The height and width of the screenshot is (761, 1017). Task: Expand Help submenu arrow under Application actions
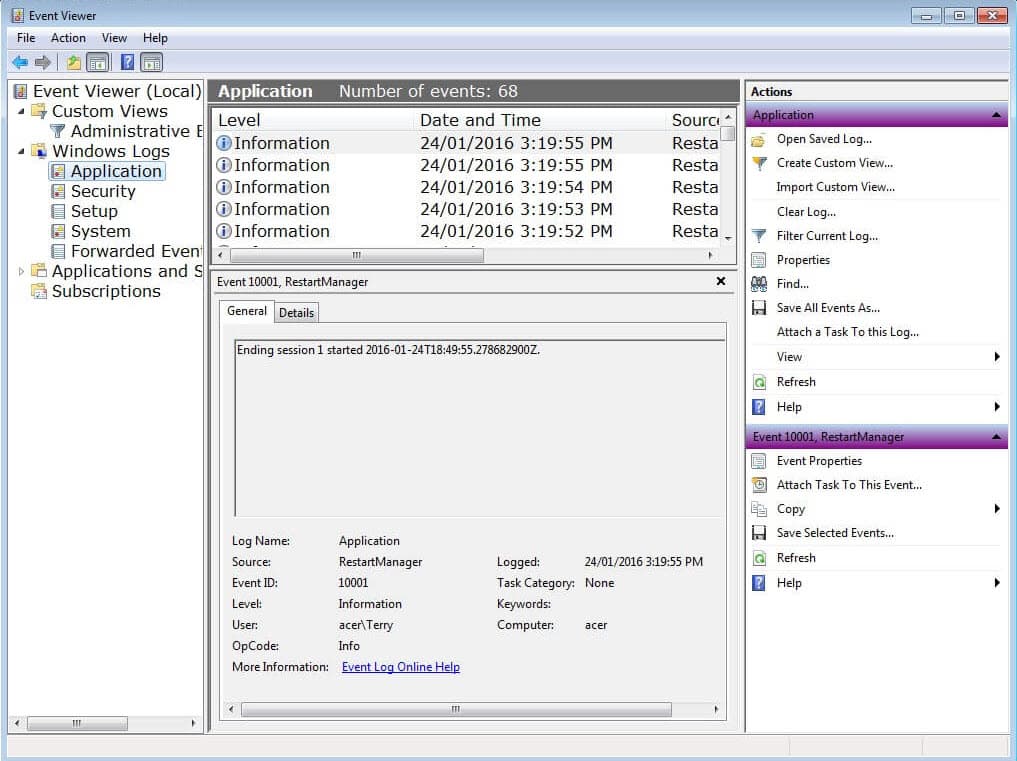[997, 407]
